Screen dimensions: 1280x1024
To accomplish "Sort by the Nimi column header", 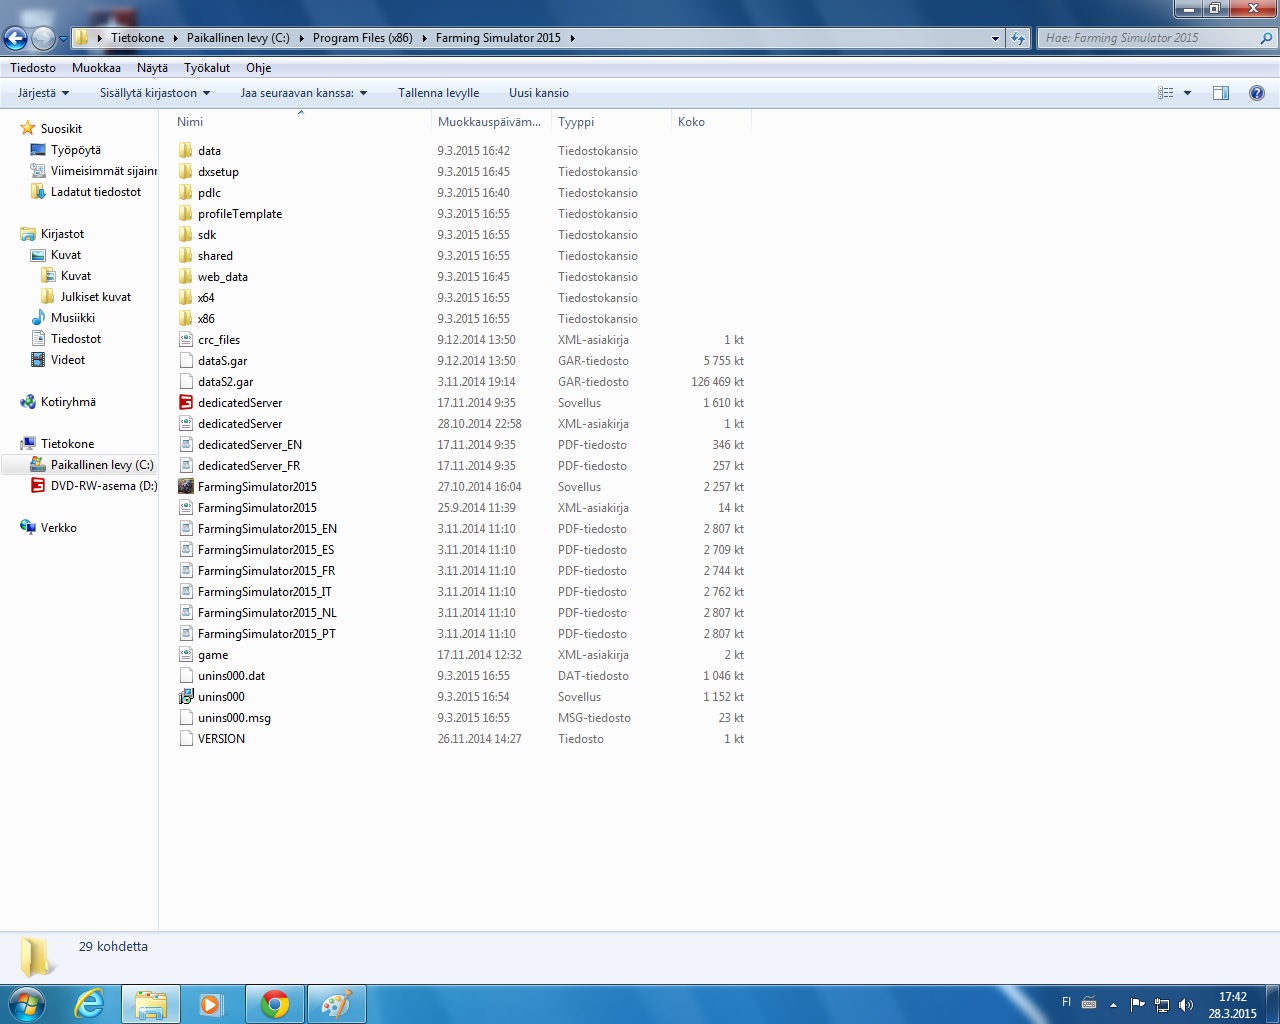I will coord(300,122).
